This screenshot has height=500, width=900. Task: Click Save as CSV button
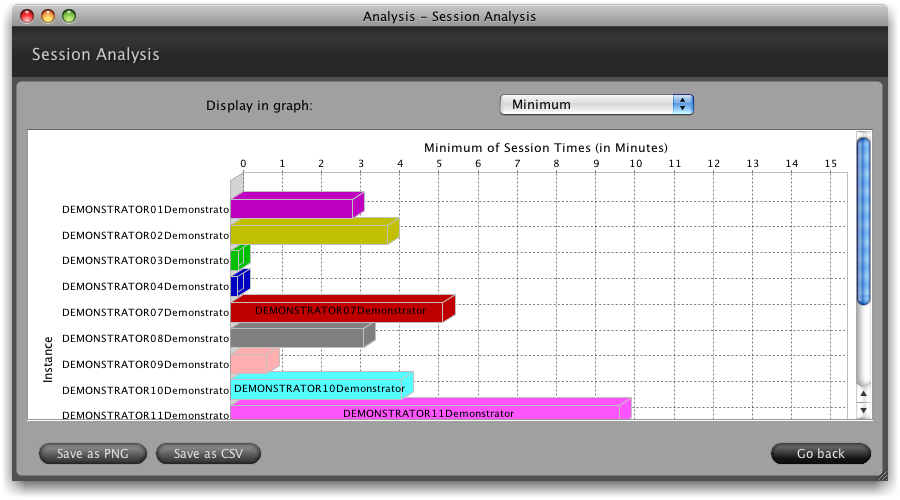[x=208, y=454]
